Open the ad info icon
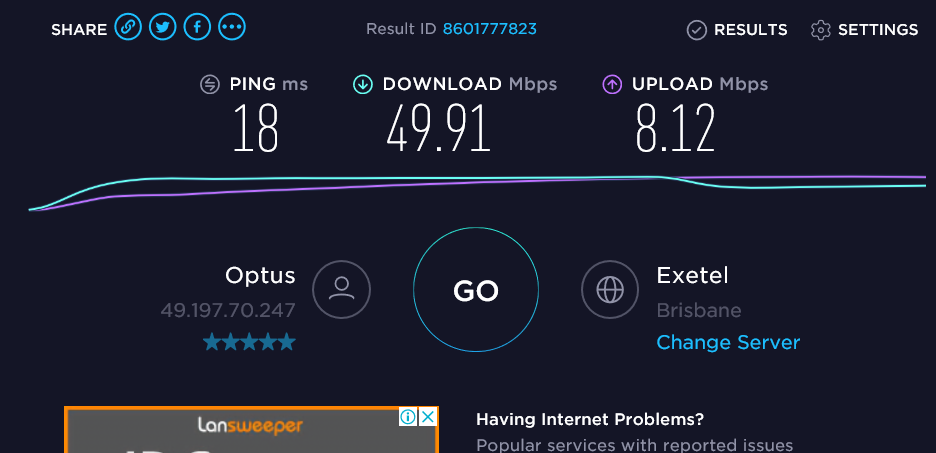 tap(408, 417)
